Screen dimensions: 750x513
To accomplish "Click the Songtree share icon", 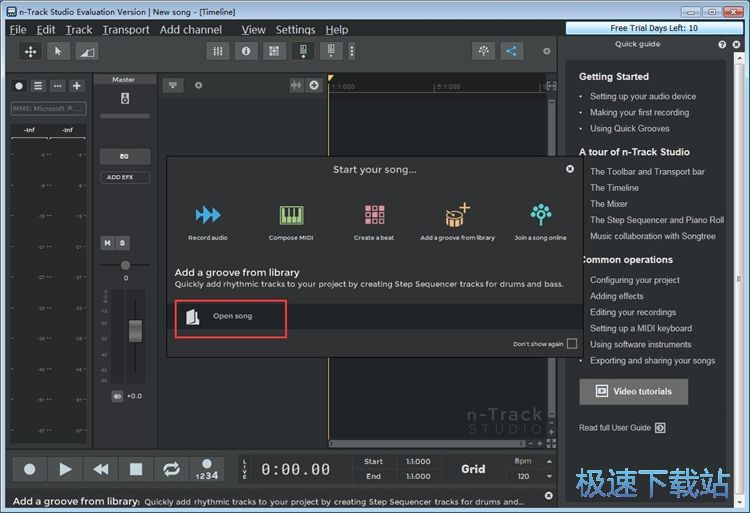I will tap(511, 51).
